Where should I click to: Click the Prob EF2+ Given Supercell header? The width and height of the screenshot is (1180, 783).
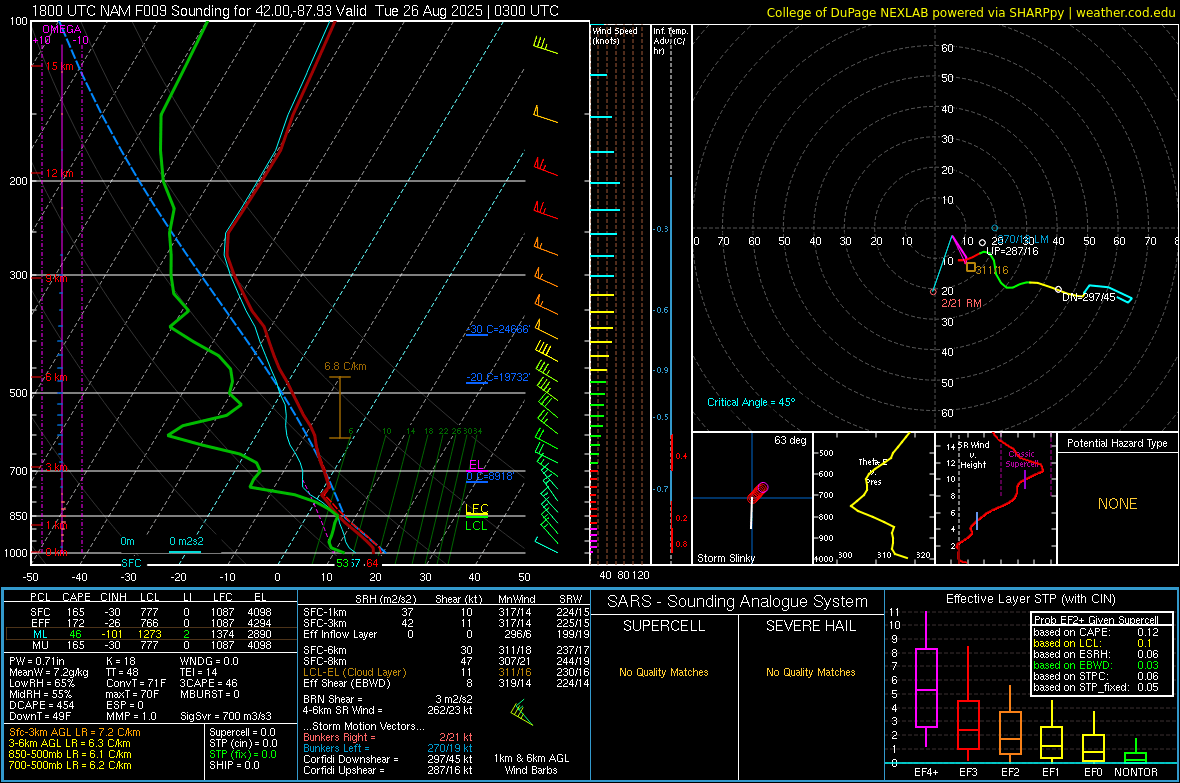pos(1096,620)
